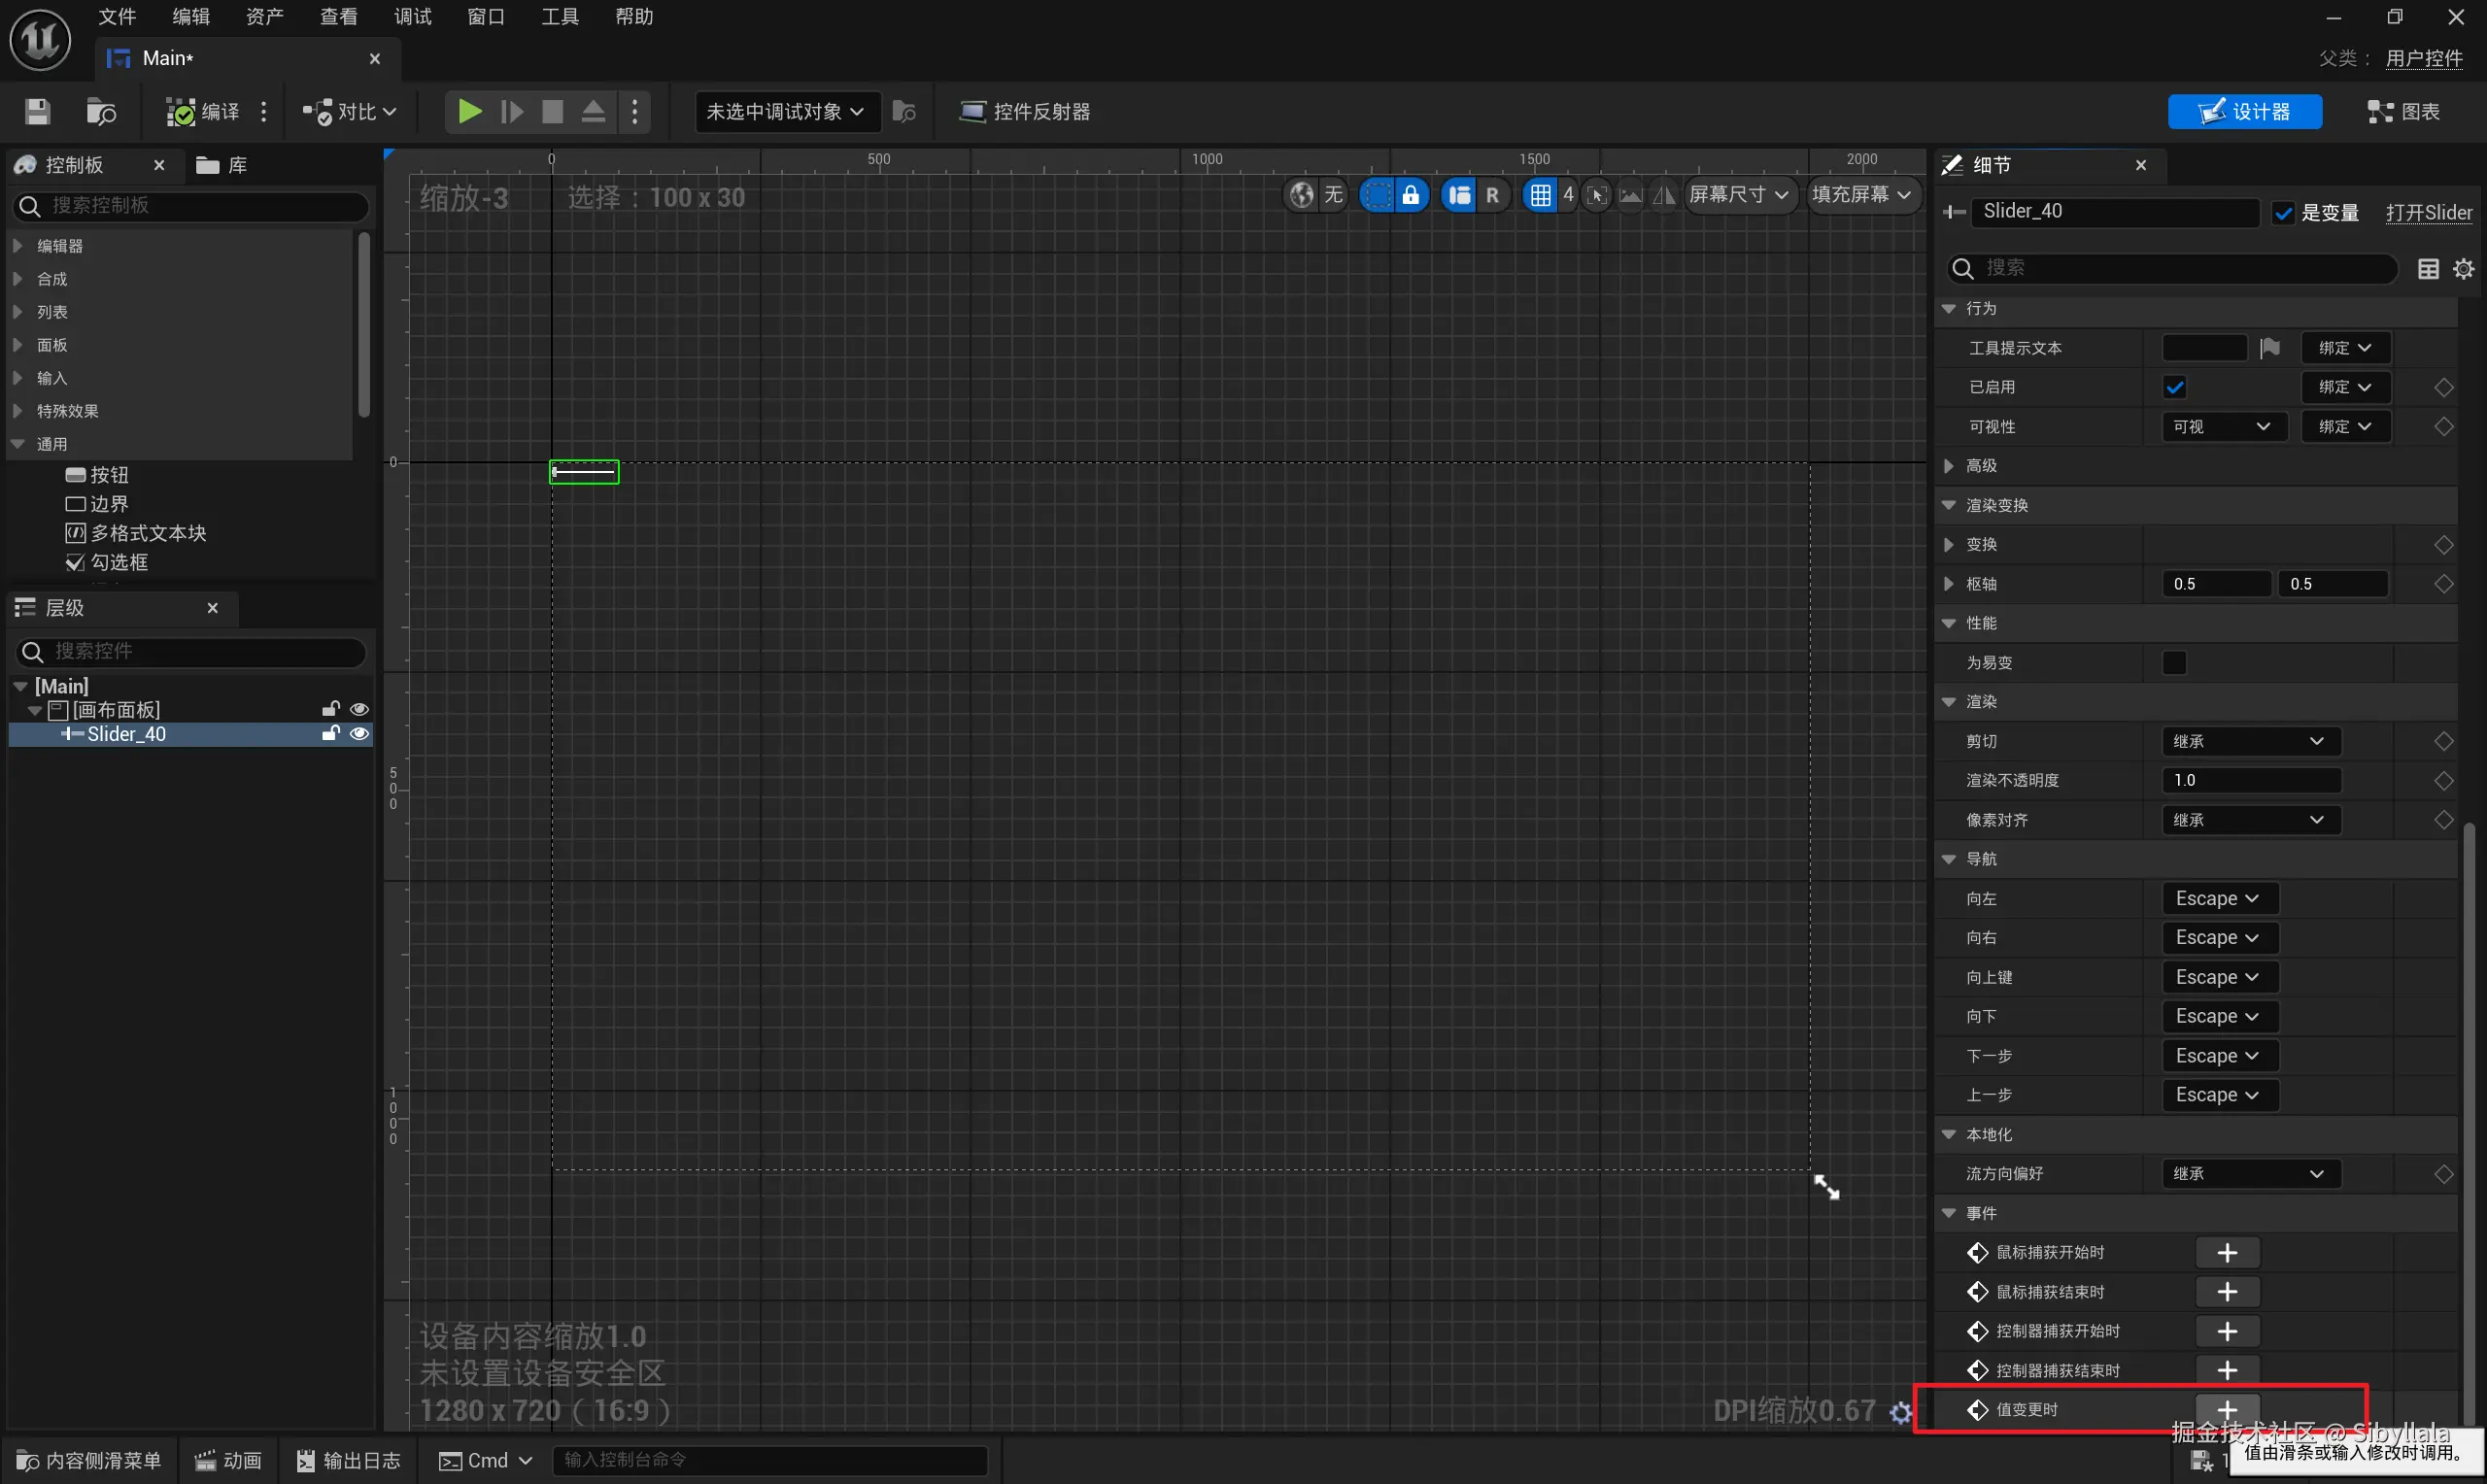
Task: Add event for 鼠标捕获开始时
Action: click(2226, 1252)
